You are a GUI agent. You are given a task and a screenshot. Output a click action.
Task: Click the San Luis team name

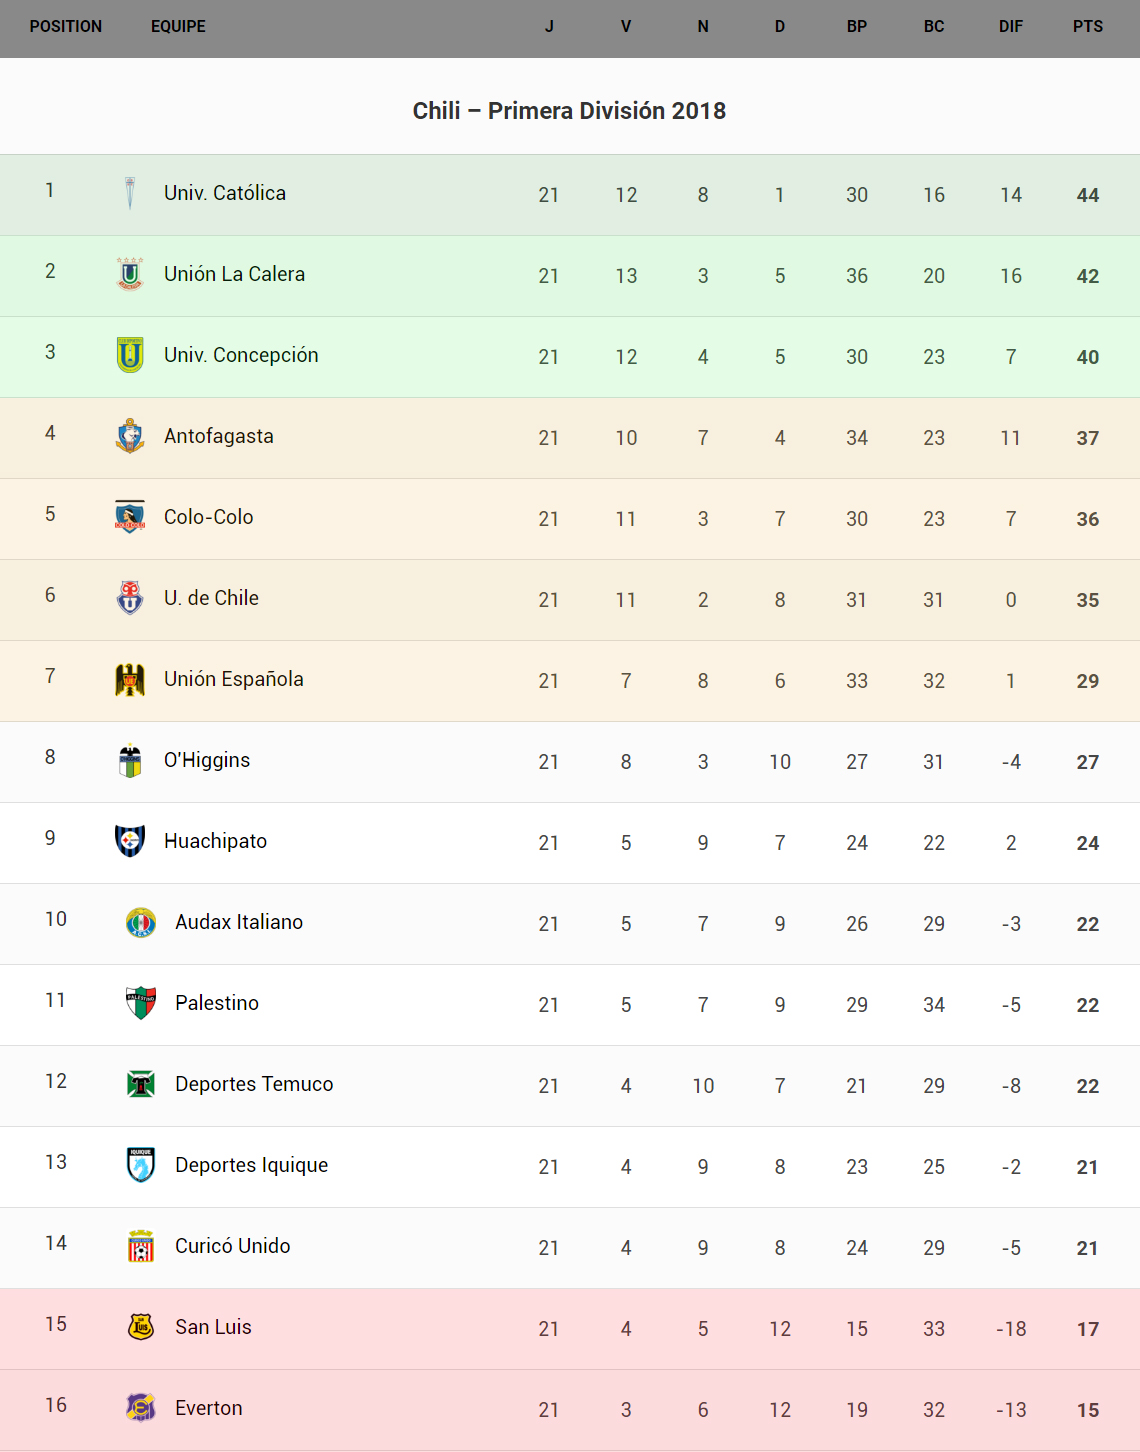pyautogui.click(x=213, y=1327)
